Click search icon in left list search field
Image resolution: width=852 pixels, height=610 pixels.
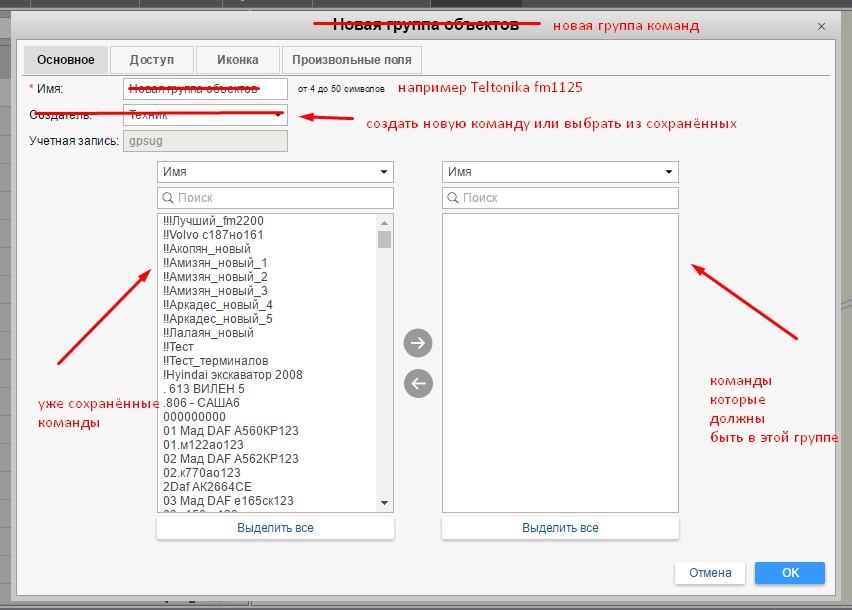[168, 198]
